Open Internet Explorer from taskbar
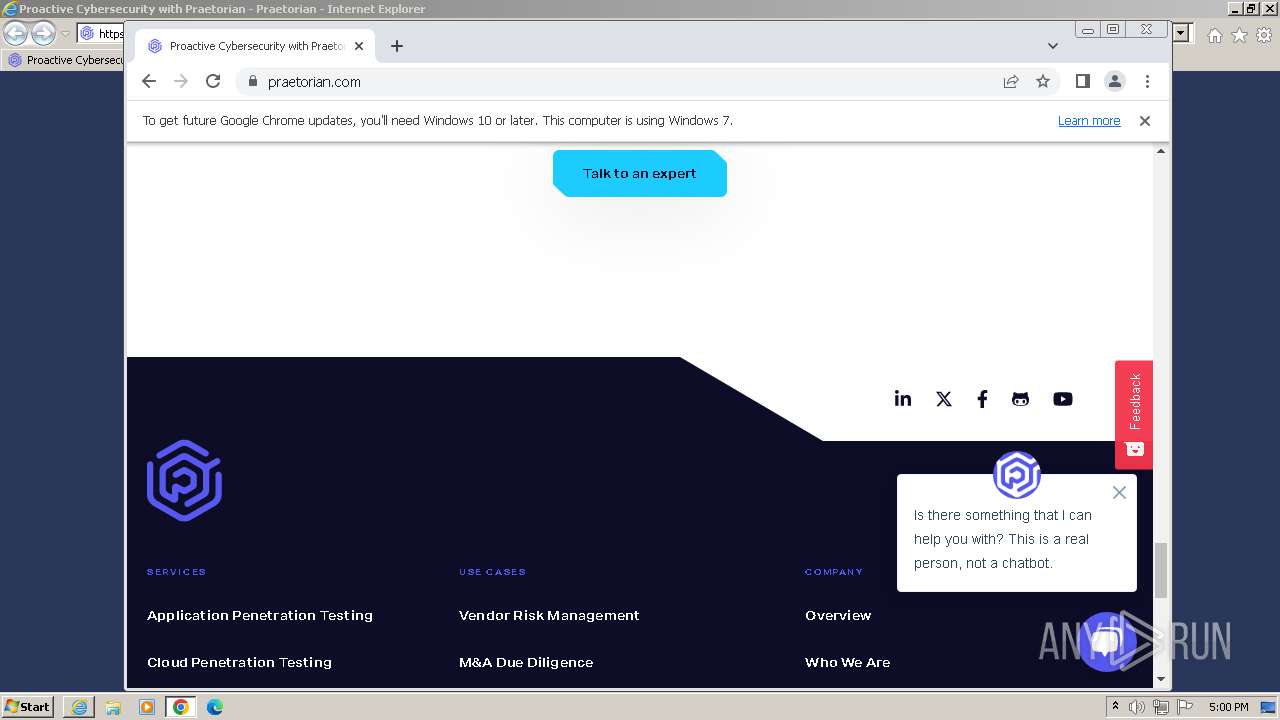This screenshot has width=1280, height=720. pos(79,707)
